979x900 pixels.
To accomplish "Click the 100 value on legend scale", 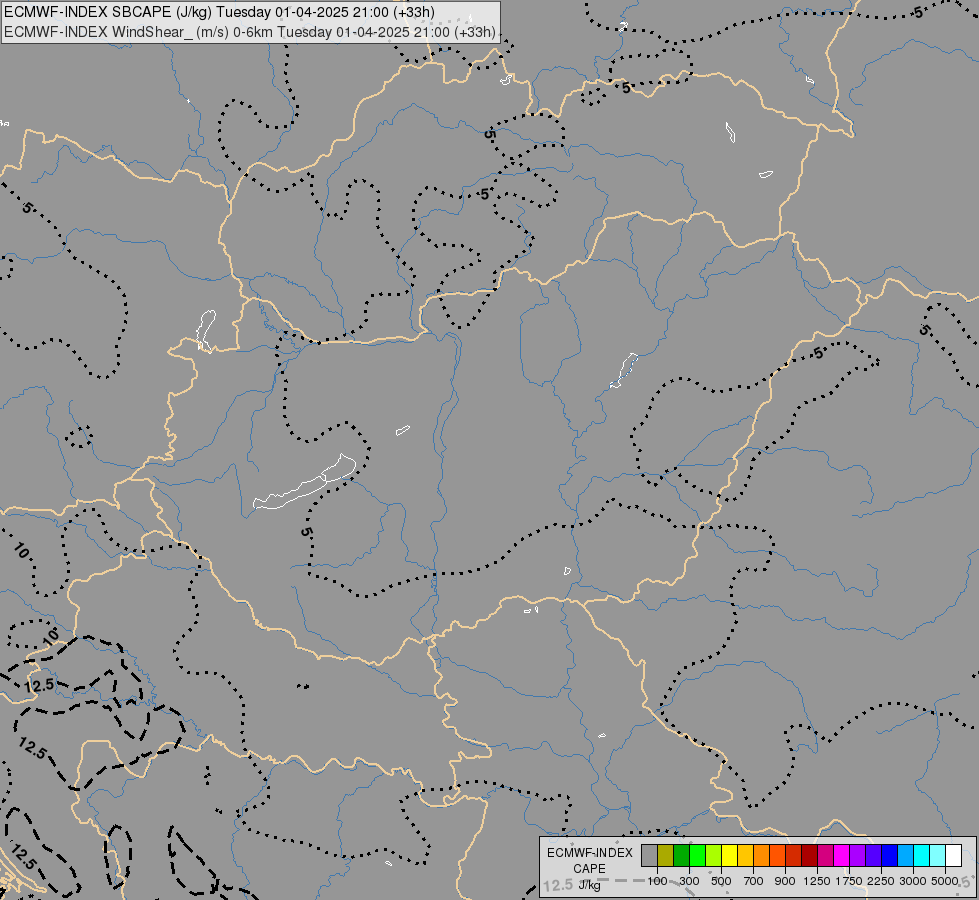I will coord(657,881).
